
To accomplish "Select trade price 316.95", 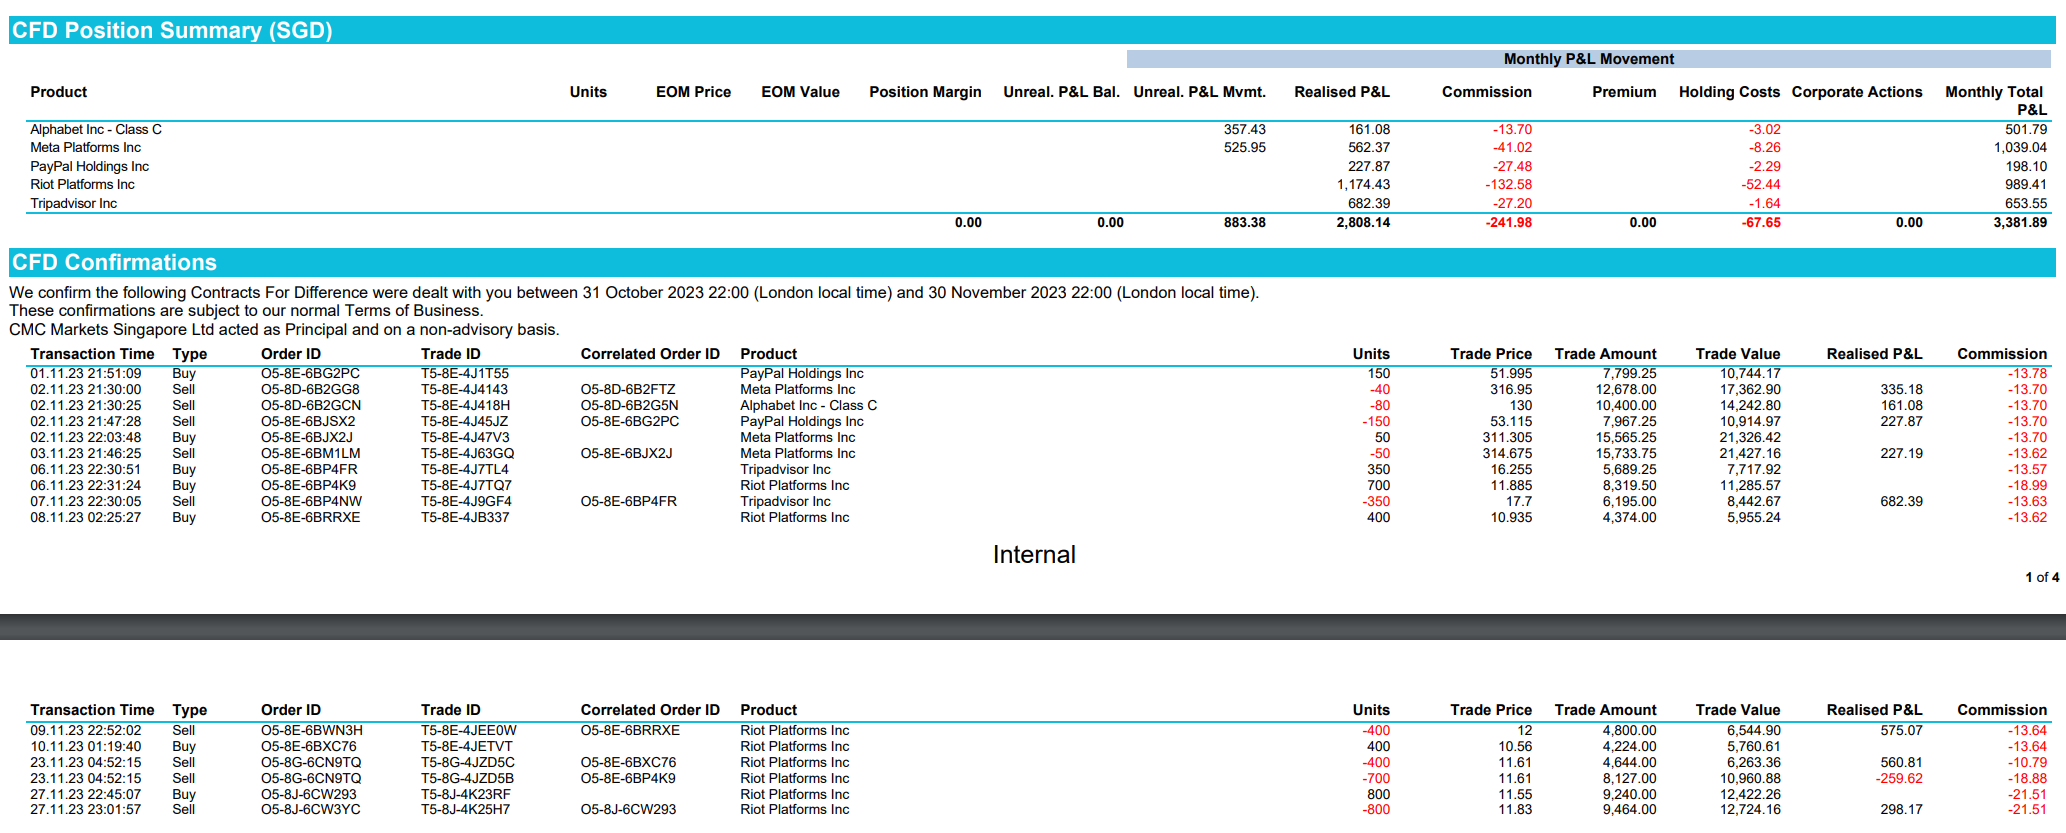I will pos(1510,389).
